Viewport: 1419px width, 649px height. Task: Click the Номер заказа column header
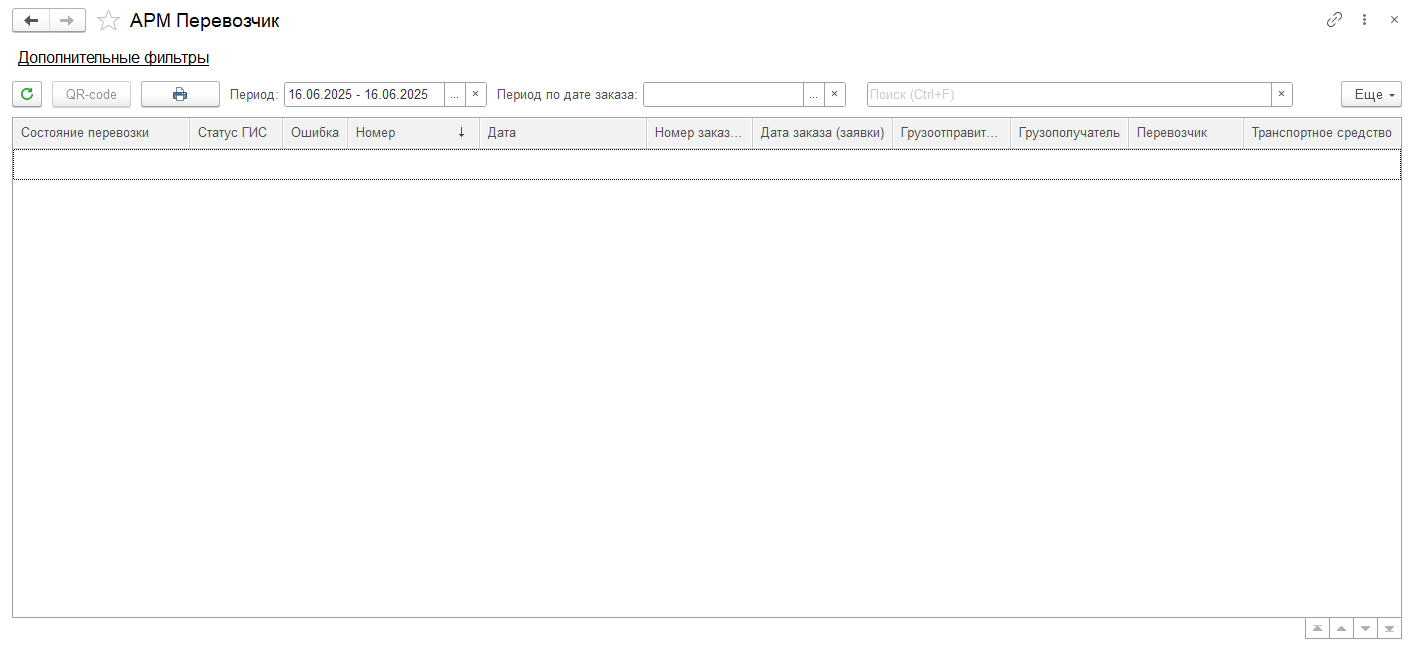pos(699,133)
